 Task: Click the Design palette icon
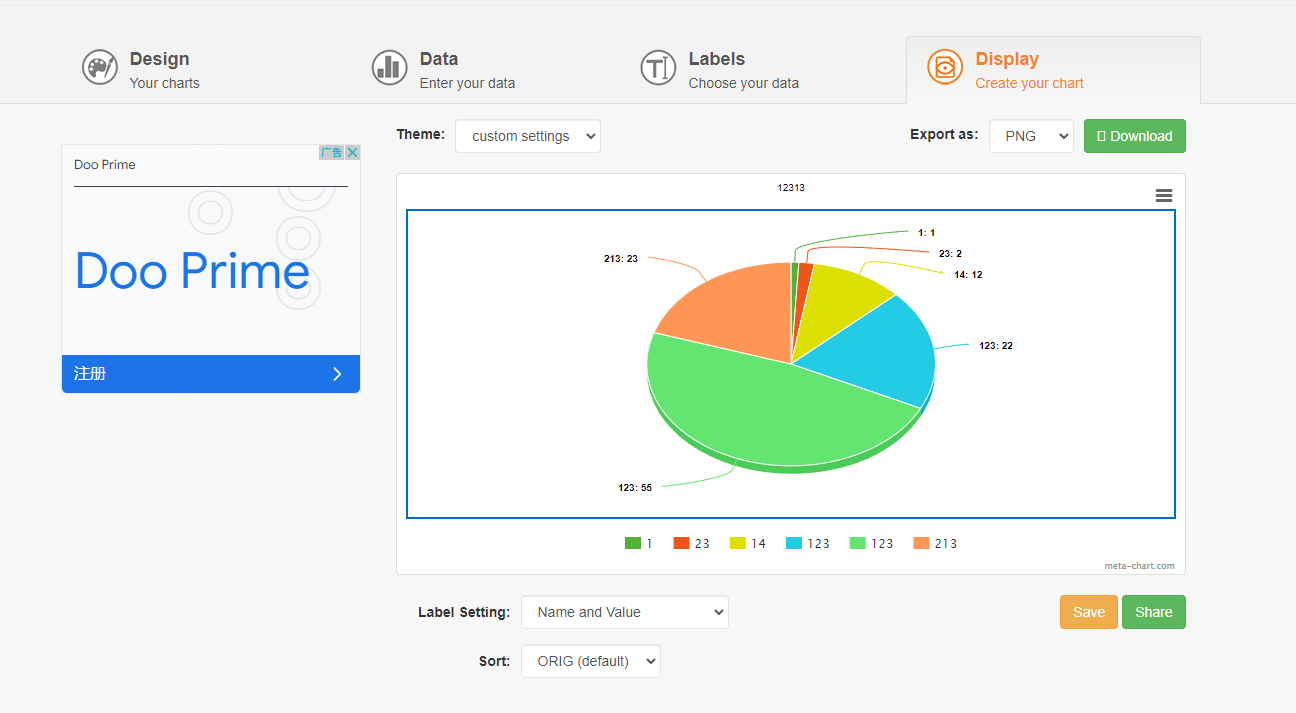pos(100,68)
